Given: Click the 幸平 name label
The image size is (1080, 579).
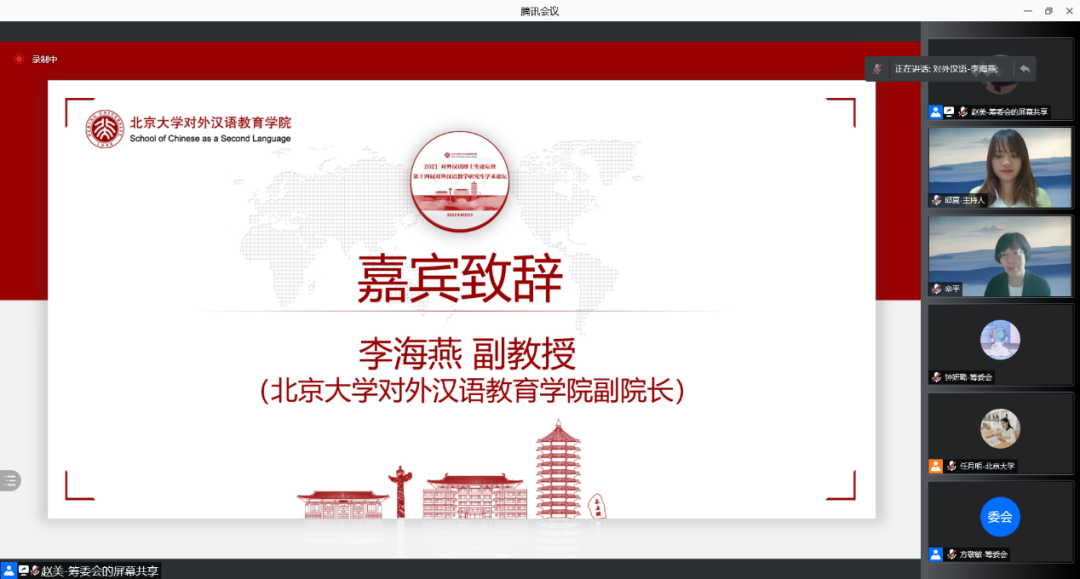Looking at the screenshot, I should 952,289.
